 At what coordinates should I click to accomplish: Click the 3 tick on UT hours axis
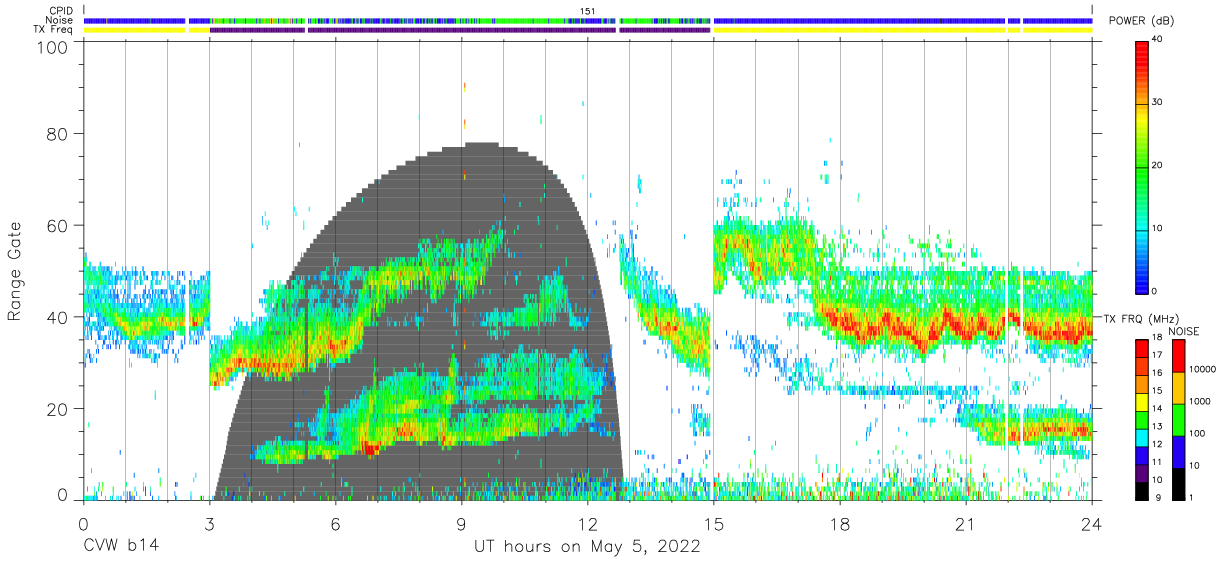coord(209,523)
